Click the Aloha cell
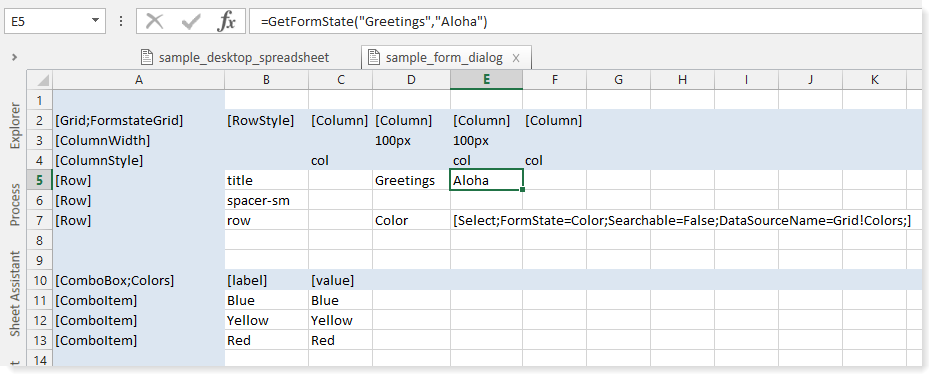 [486, 180]
